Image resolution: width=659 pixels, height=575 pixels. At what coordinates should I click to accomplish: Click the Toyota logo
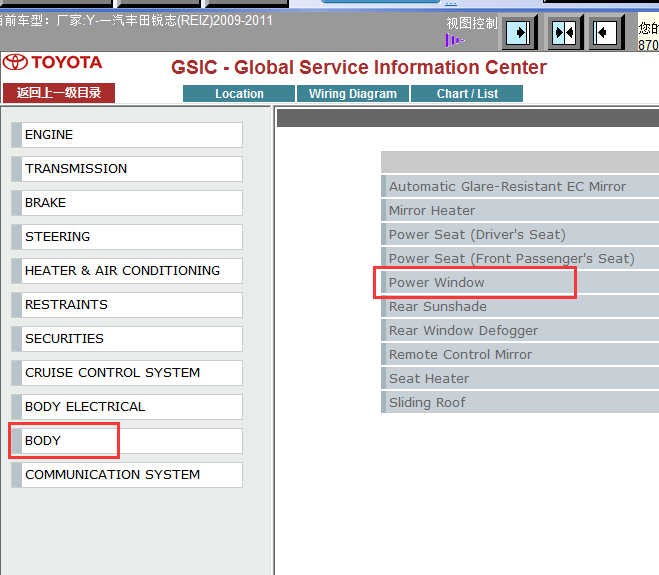52,63
